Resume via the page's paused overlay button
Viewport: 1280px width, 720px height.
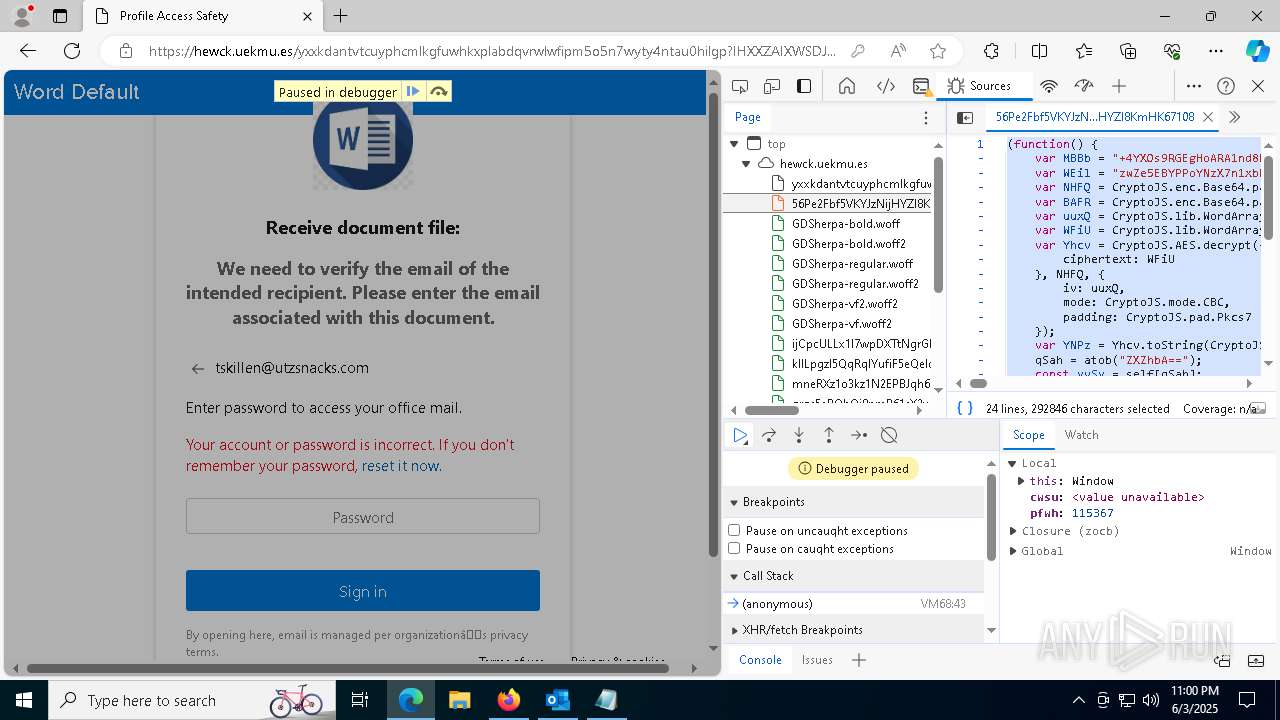[413, 92]
